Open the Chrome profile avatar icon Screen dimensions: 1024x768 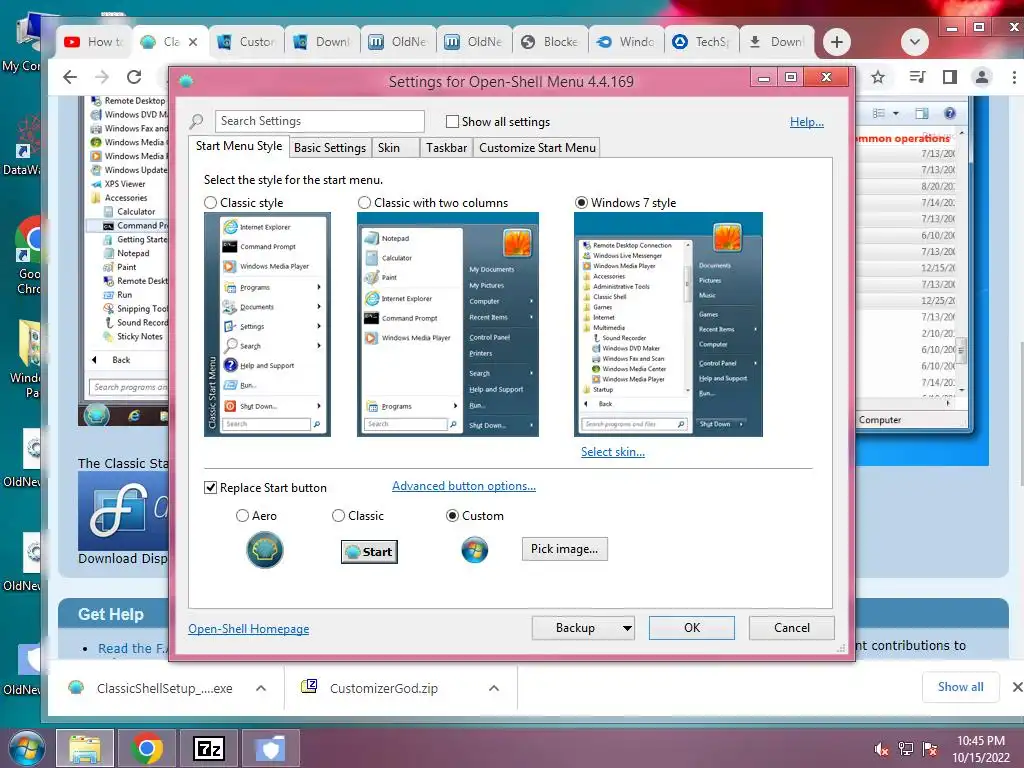tap(982, 77)
